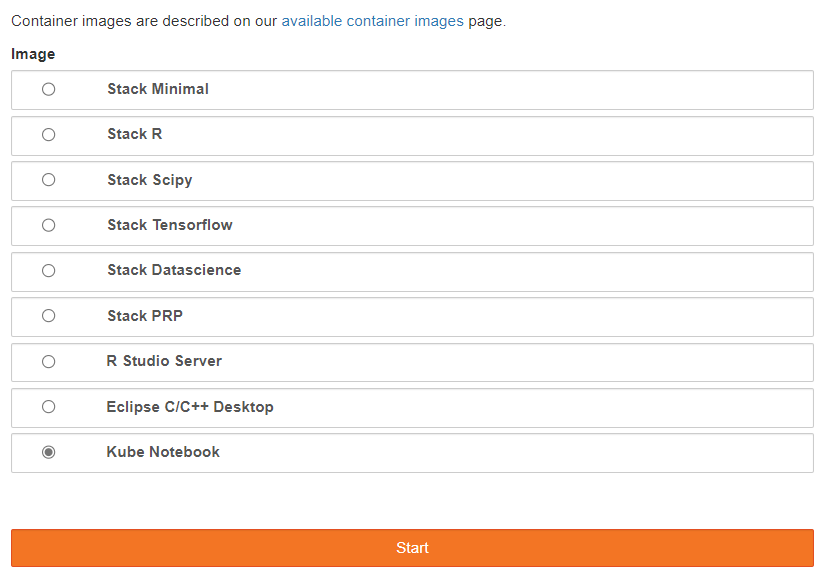Click the selected Kube Notebook radio button

click(48, 452)
